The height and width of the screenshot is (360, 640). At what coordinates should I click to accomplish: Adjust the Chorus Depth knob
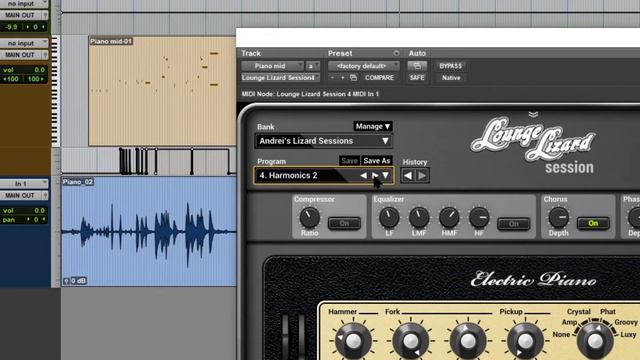(558, 217)
